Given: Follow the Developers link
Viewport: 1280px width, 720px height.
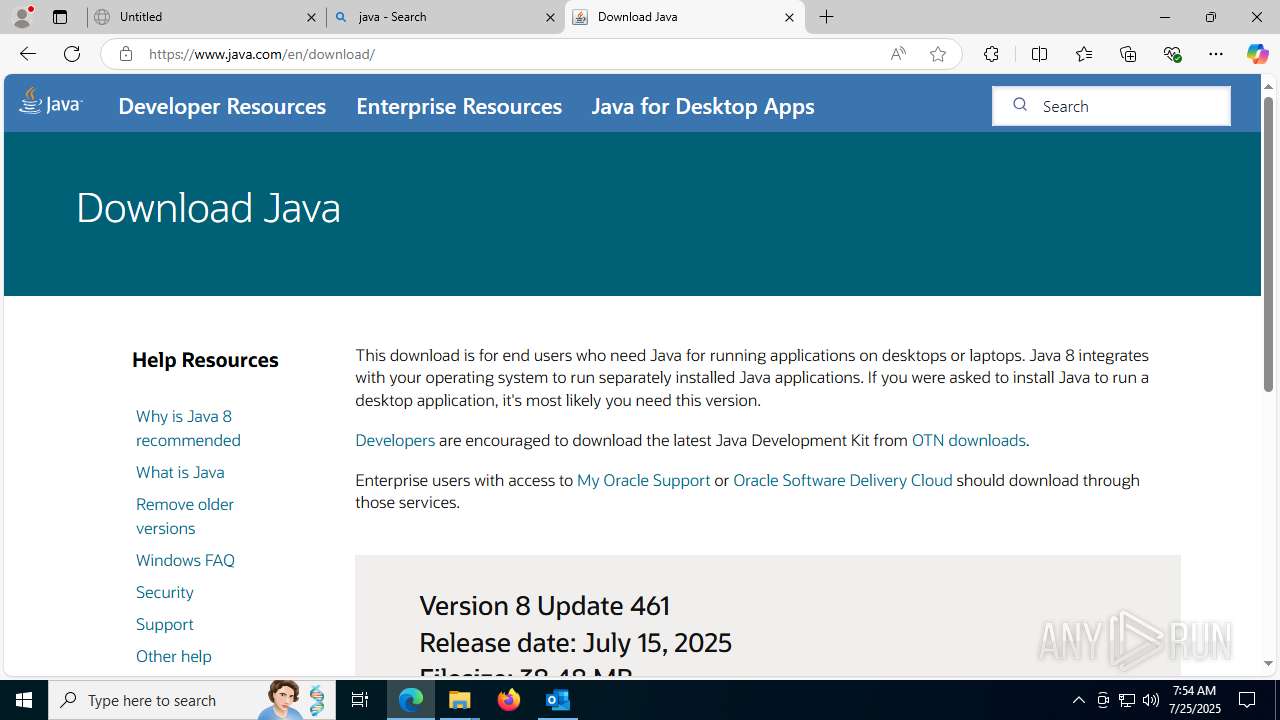Looking at the screenshot, I should point(395,440).
